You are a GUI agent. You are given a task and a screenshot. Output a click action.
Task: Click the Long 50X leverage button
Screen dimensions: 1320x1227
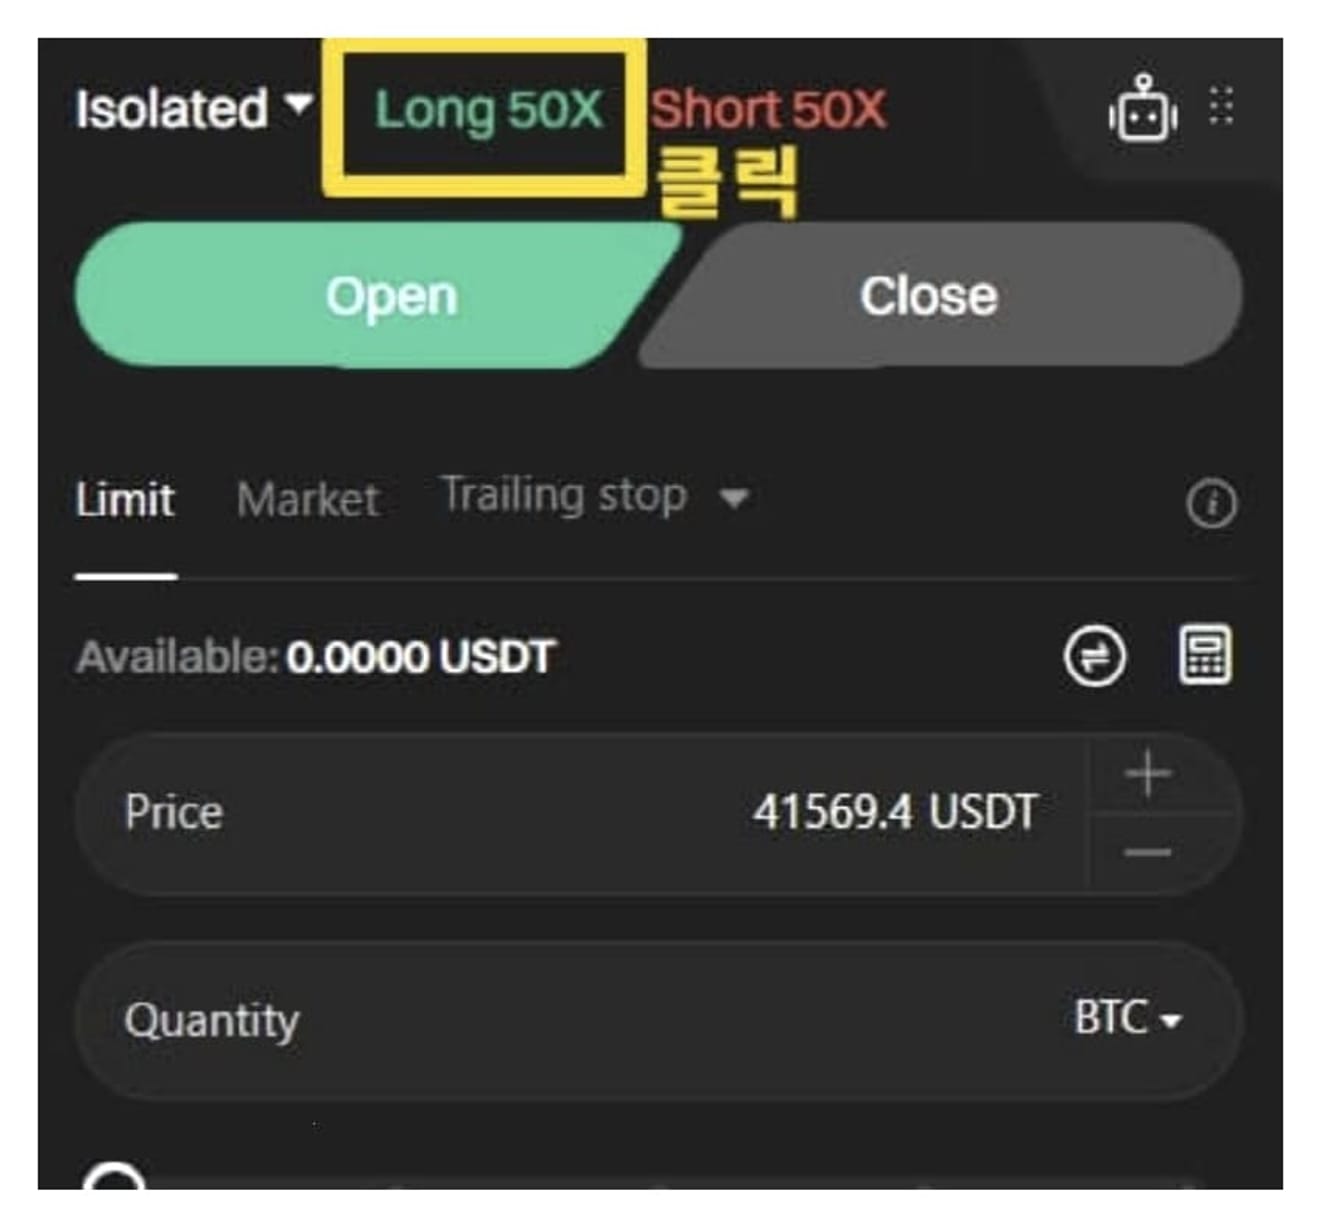pos(489,109)
